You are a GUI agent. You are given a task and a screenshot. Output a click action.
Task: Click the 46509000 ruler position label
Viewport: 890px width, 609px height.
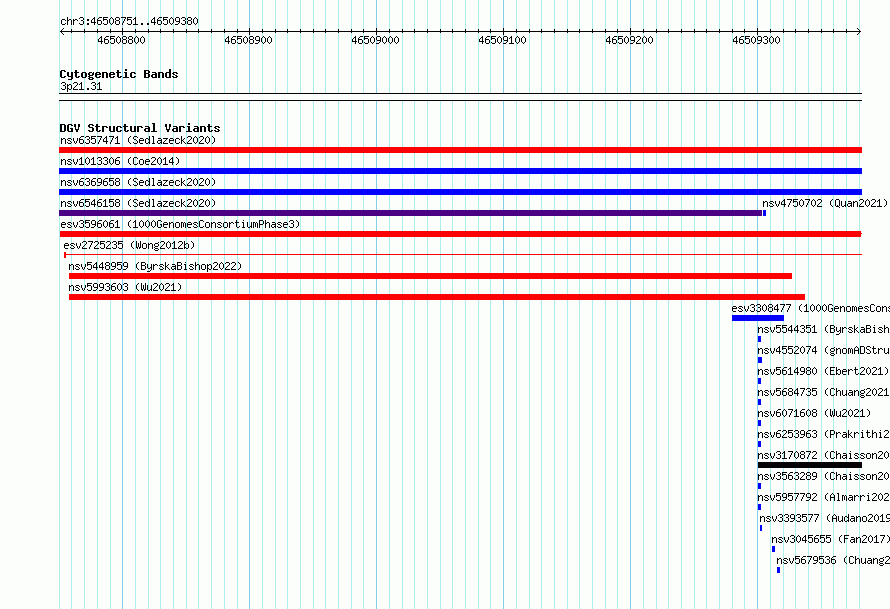(x=375, y=40)
